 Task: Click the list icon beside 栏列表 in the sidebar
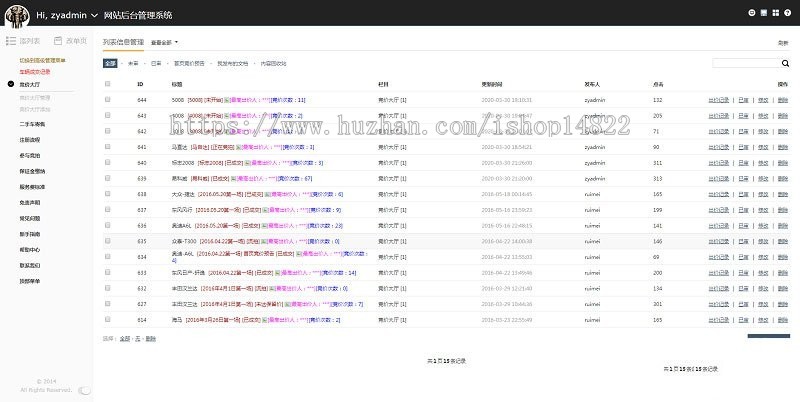[x=11, y=41]
